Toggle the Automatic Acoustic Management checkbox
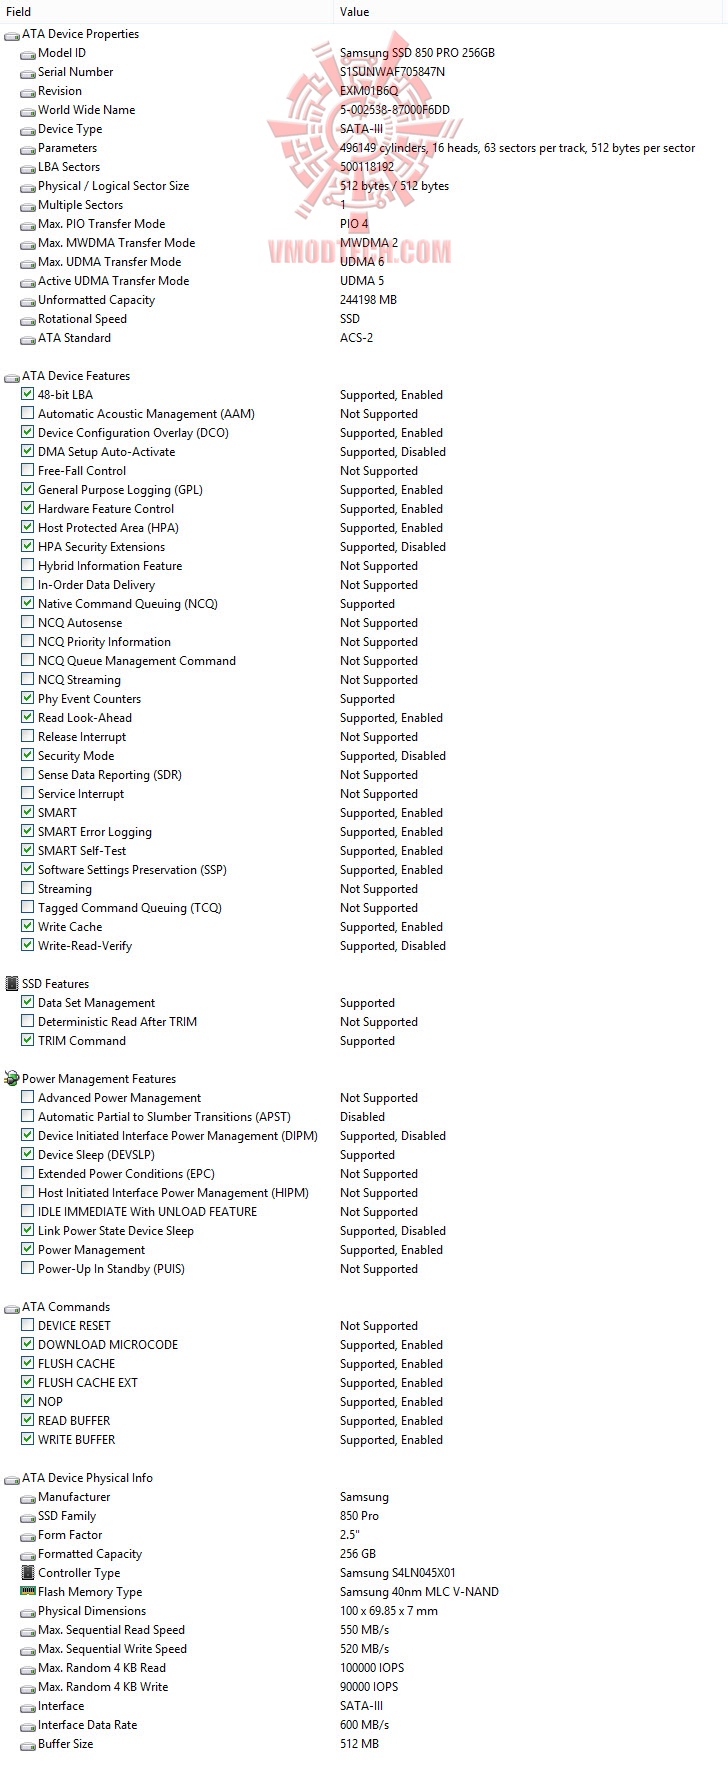The image size is (728, 1767). point(28,414)
